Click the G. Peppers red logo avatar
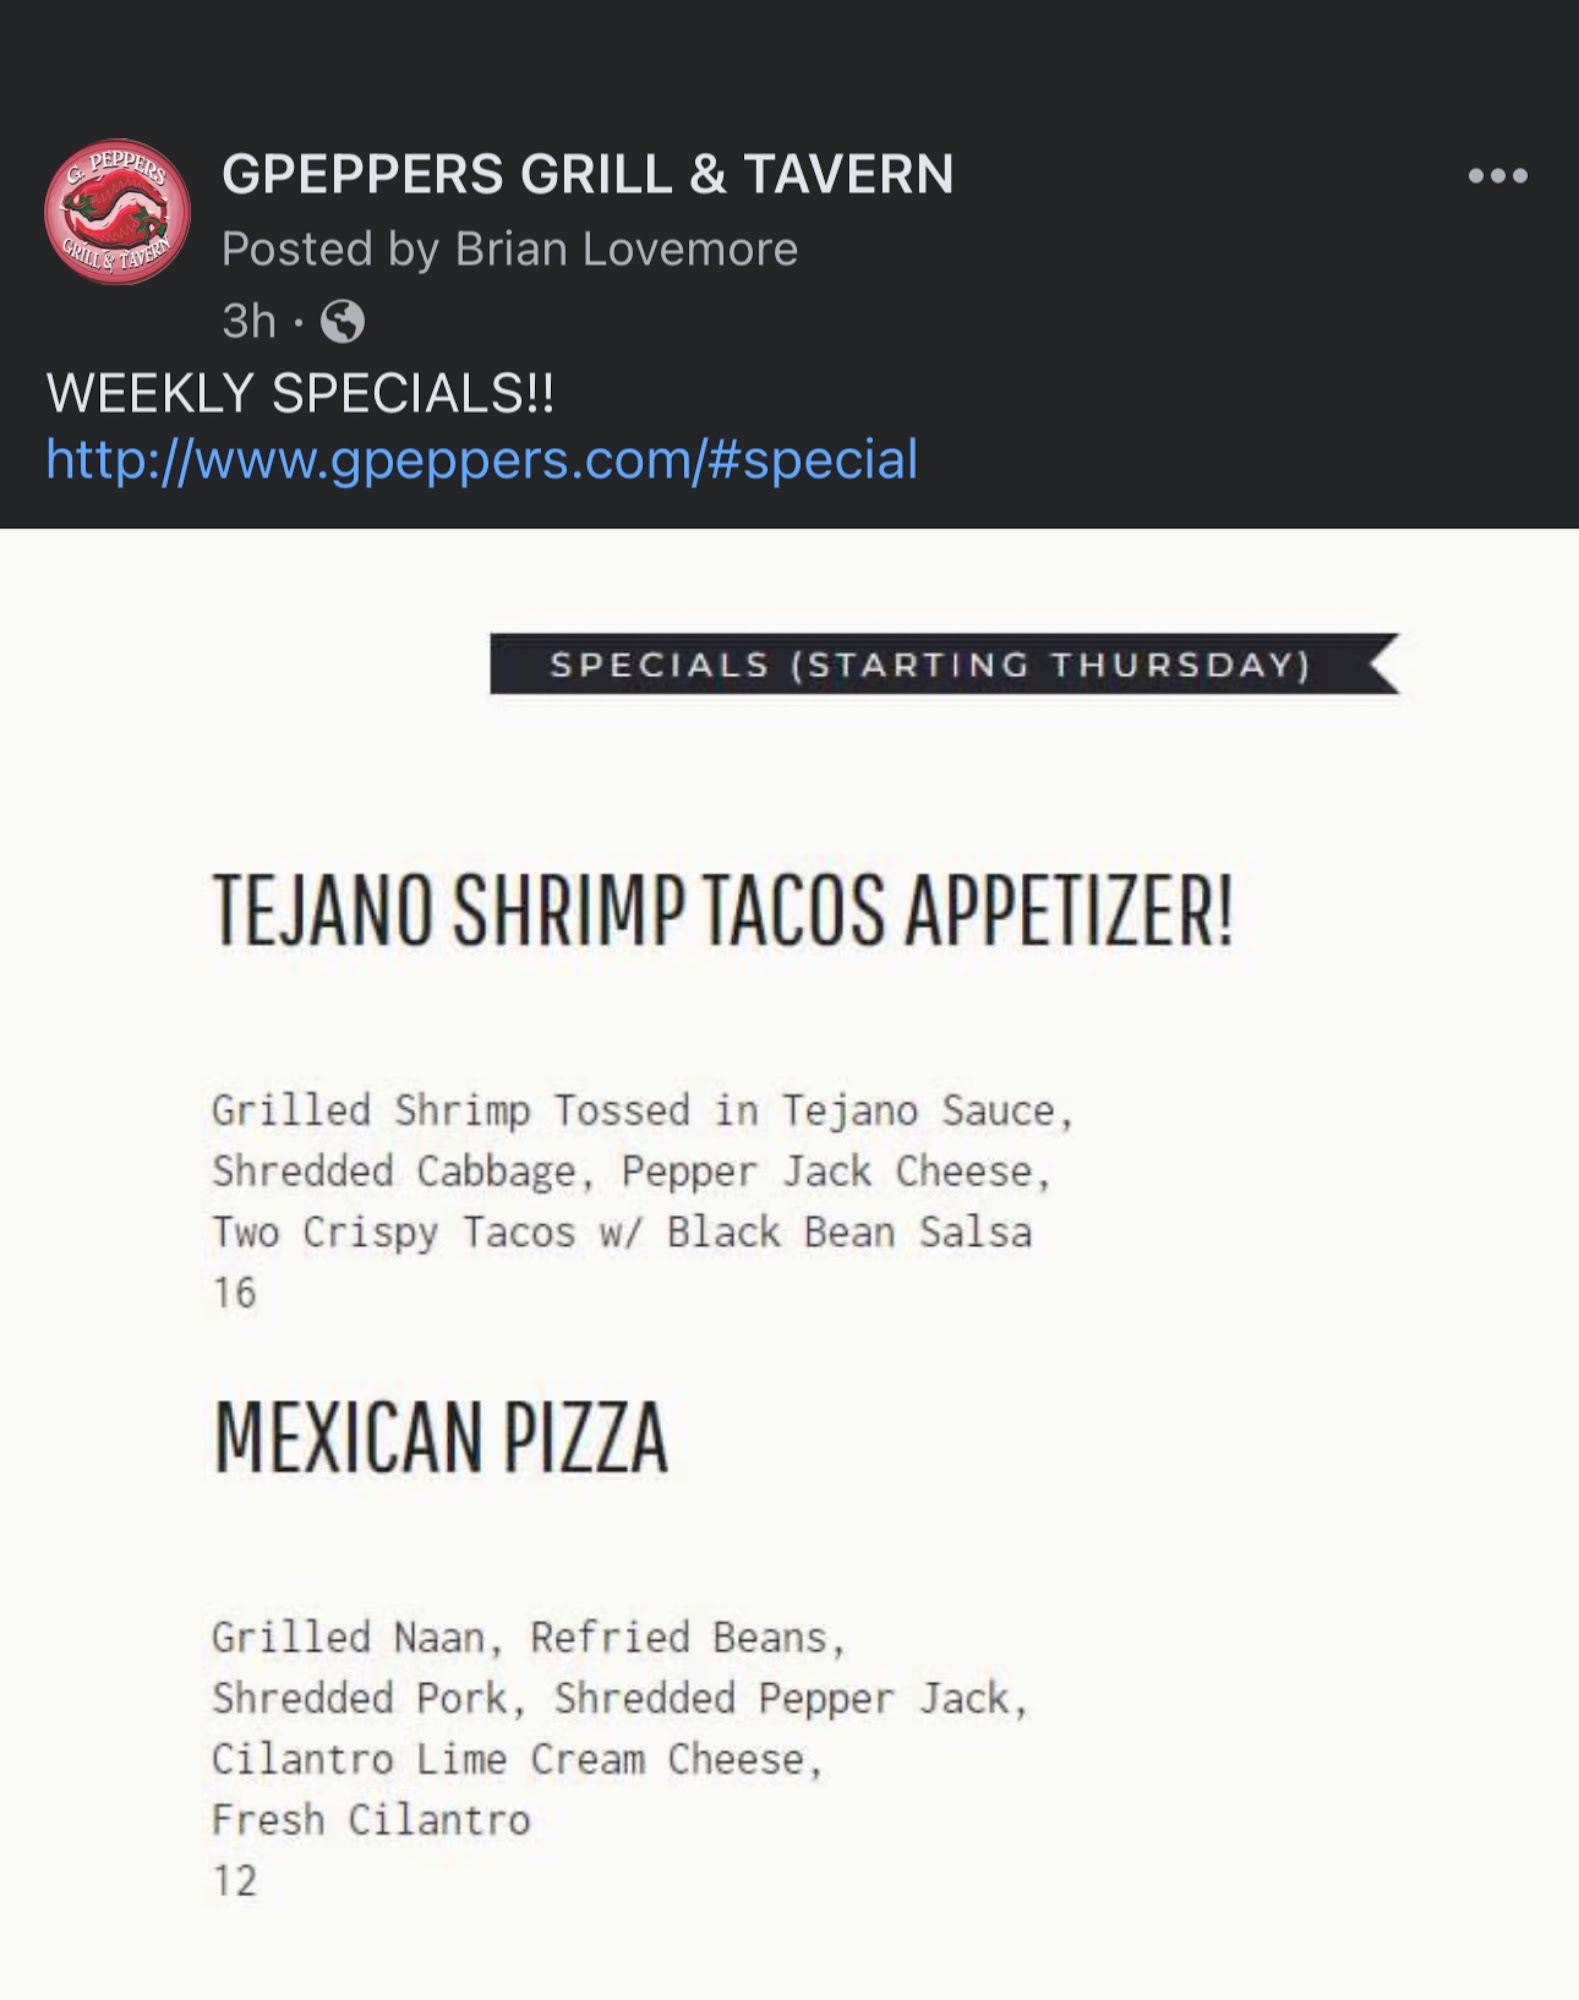Image resolution: width=1579 pixels, height=2000 pixels. (117, 212)
